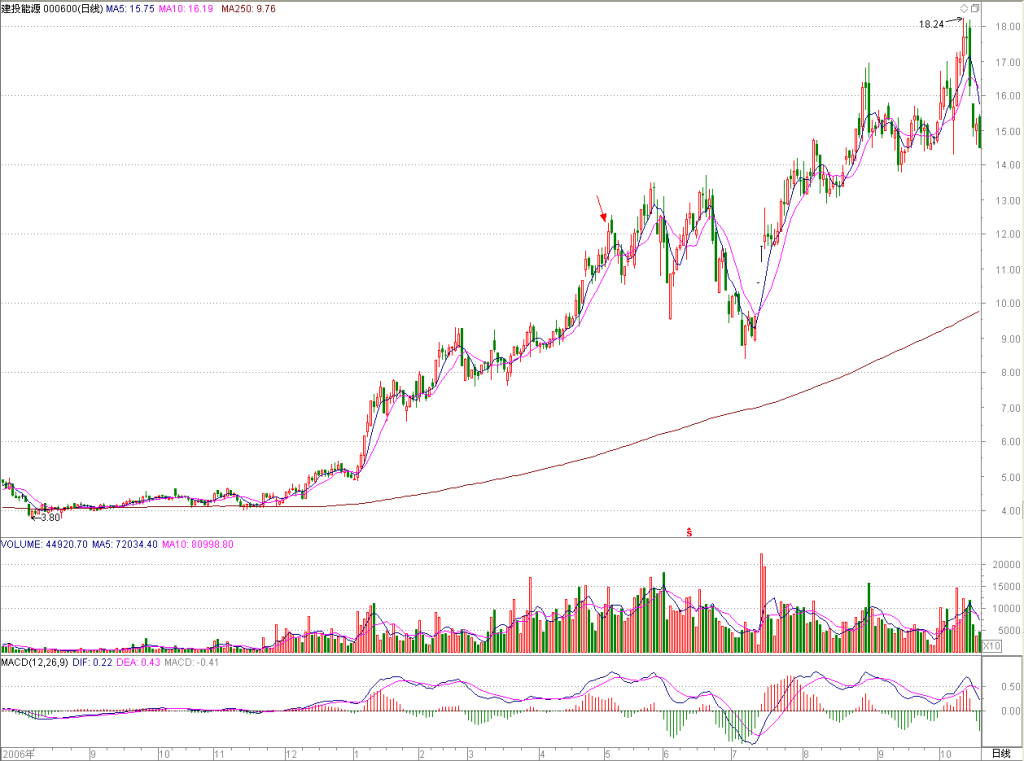The height and width of the screenshot is (761, 1024).
Task: Click the VOLUME: 44920.70 label
Action: pos(44,544)
